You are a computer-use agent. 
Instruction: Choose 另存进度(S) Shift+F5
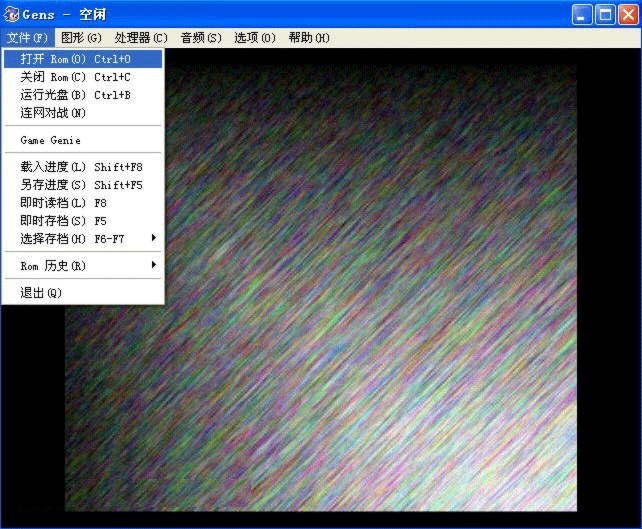83,185
